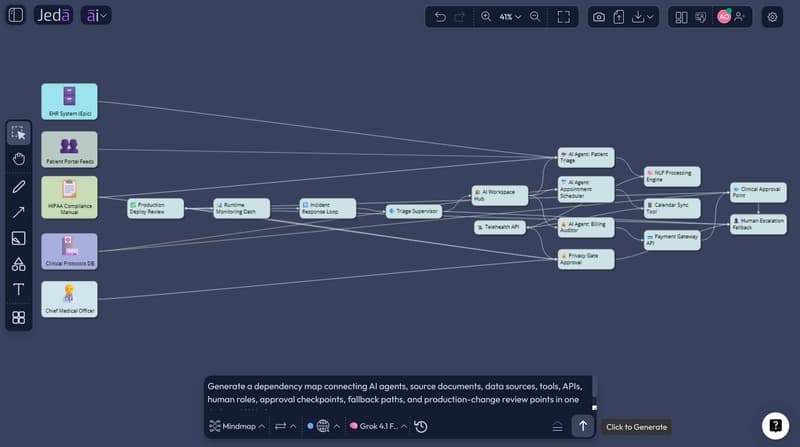The image size is (800, 447).
Task: Select the Privacy Gate Approval node
Action: 586,259
